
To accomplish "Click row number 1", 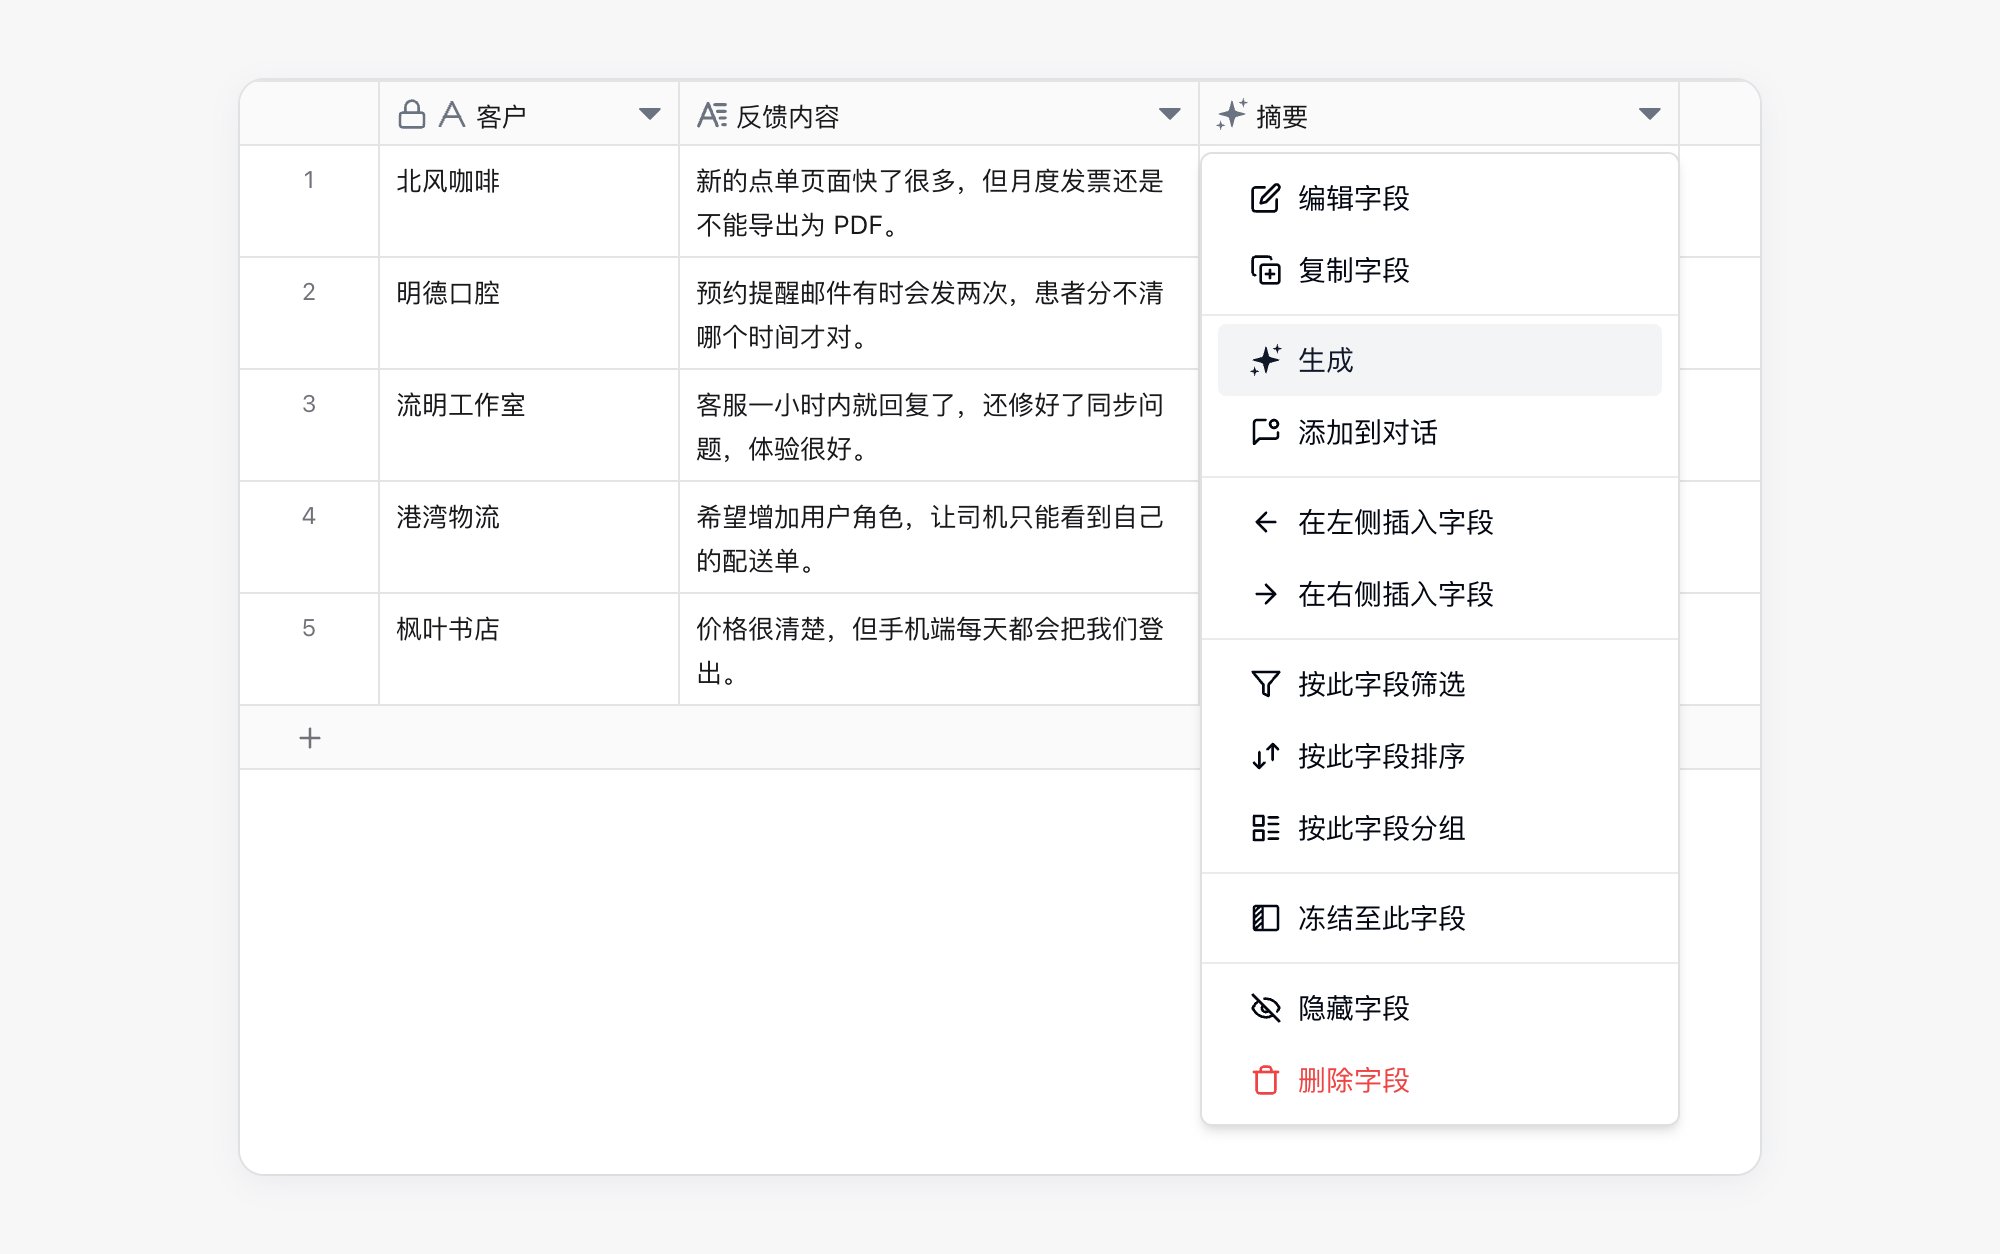I will coord(309,180).
